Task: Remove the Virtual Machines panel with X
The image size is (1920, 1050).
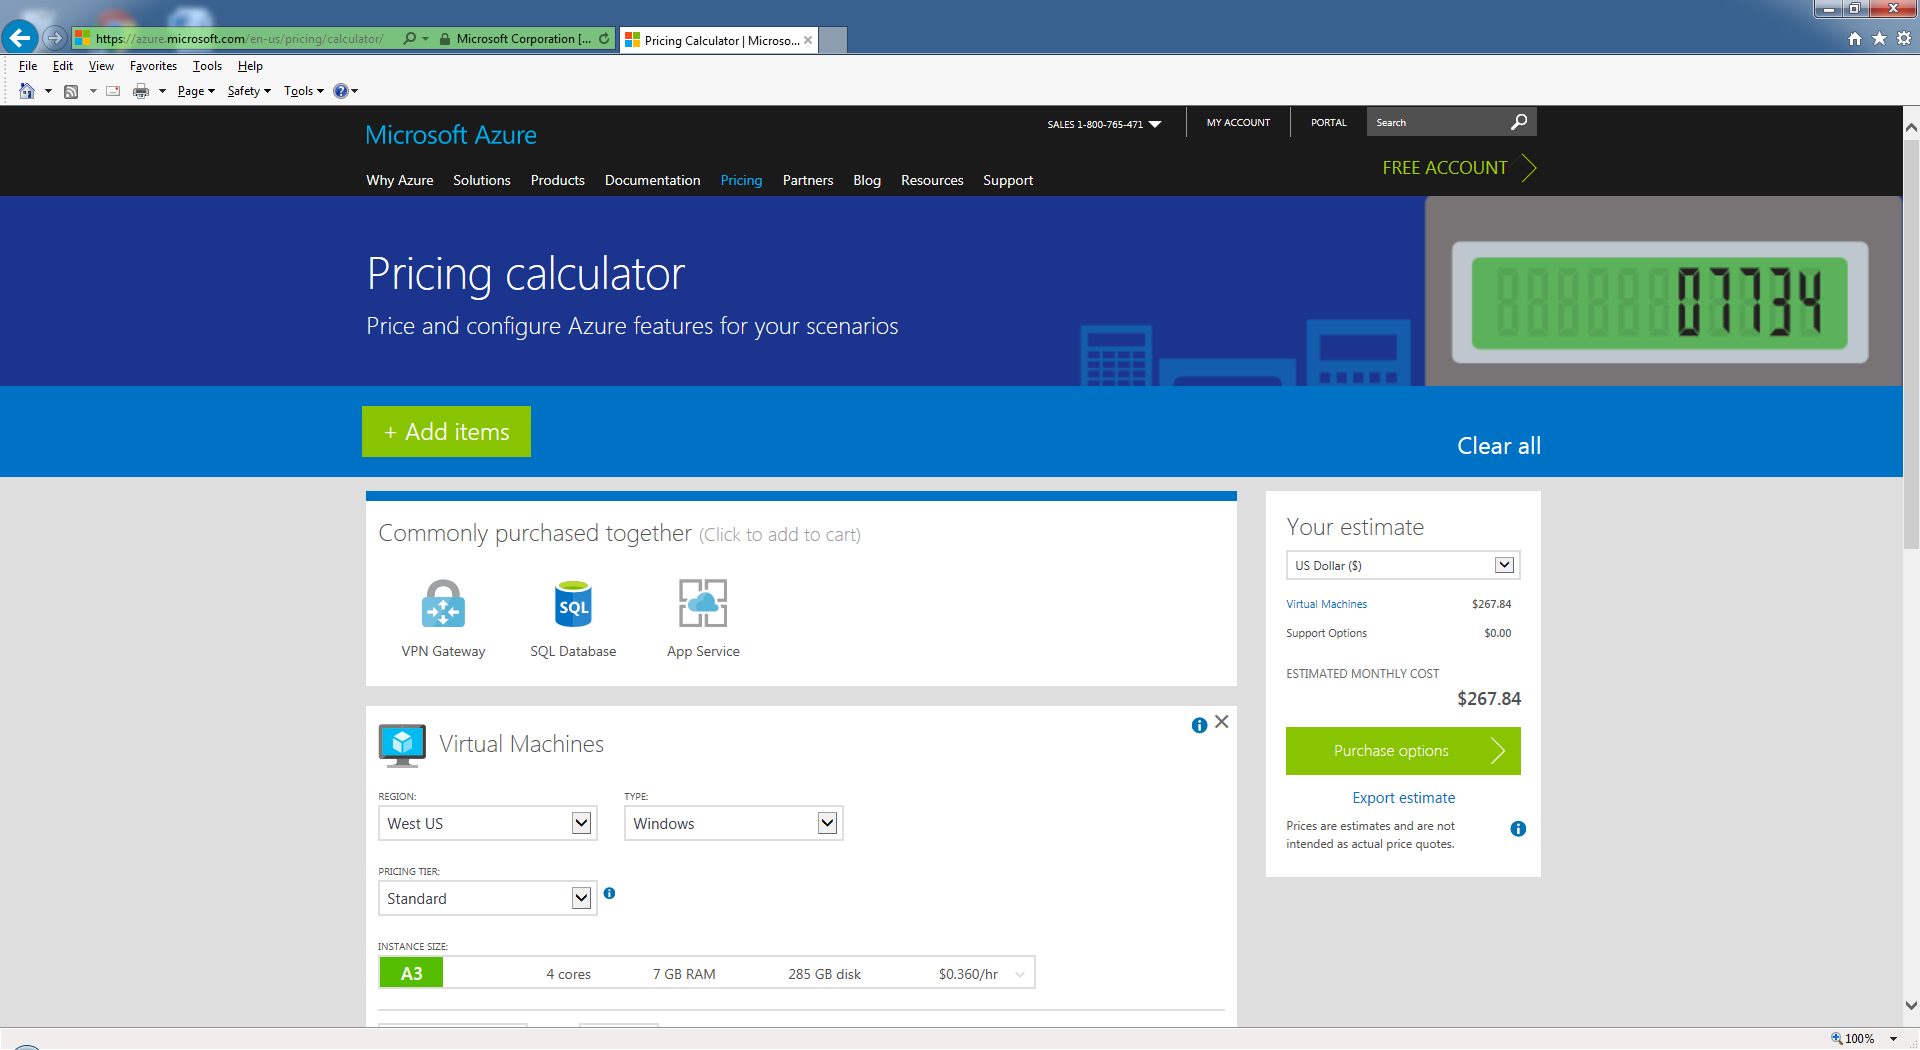Action: click(1222, 722)
